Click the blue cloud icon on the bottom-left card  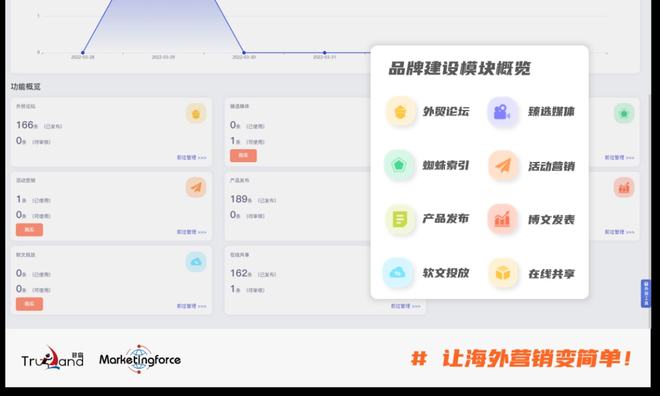[x=196, y=262]
